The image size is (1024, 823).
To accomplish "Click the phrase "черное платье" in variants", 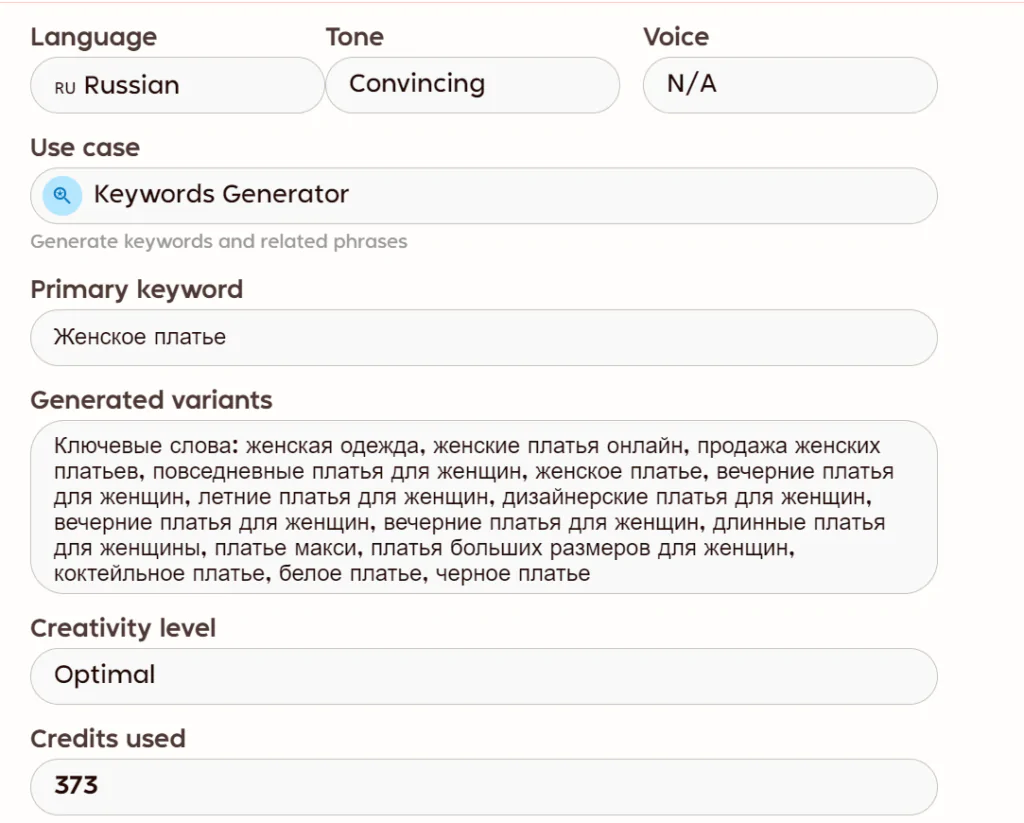I will click(x=513, y=573).
